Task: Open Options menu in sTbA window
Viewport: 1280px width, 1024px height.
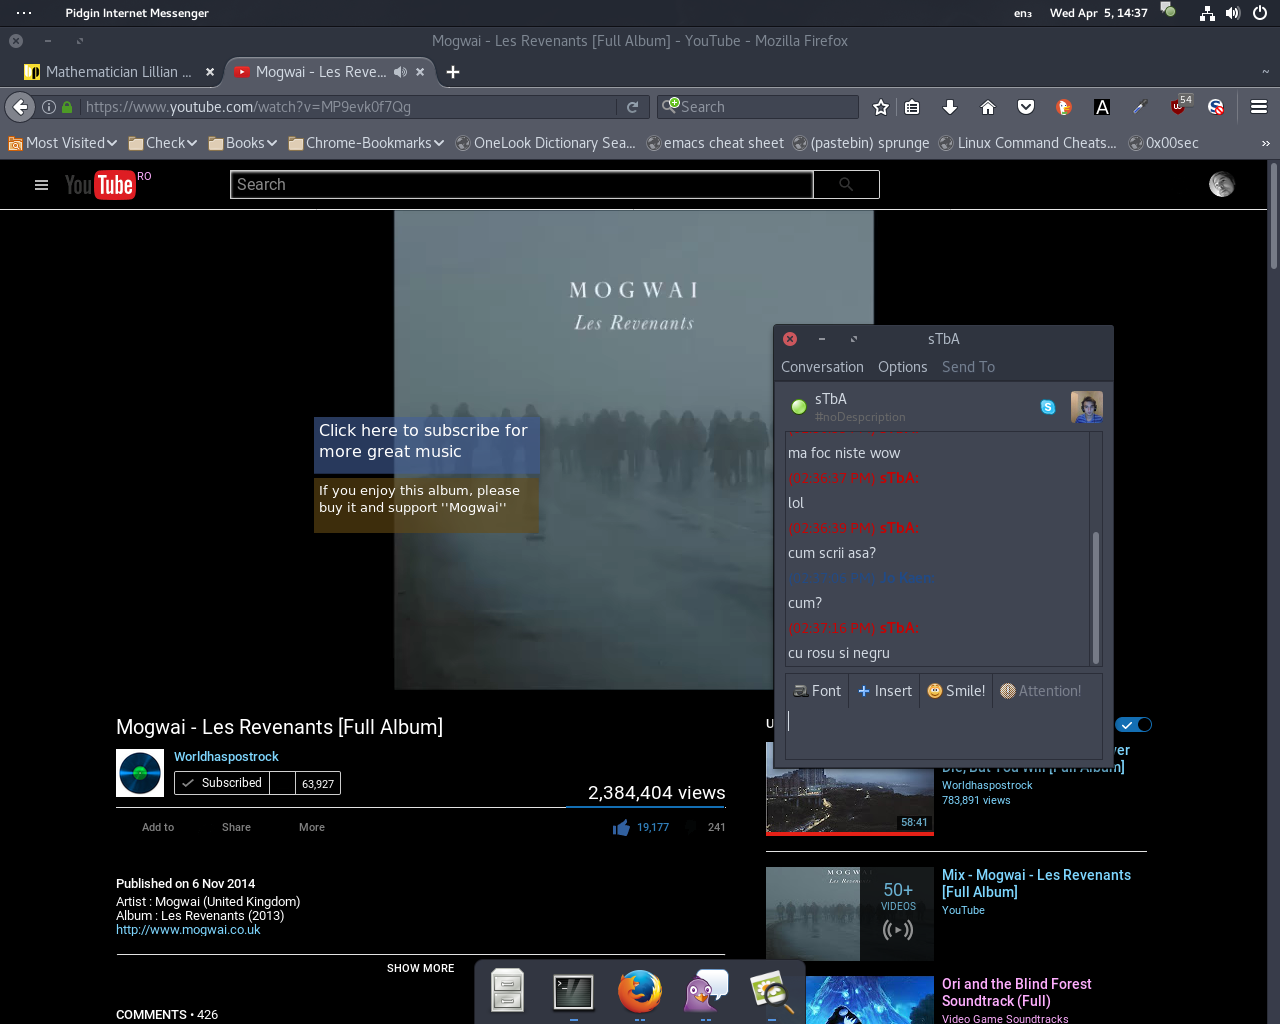Action: (x=903, y=367)
